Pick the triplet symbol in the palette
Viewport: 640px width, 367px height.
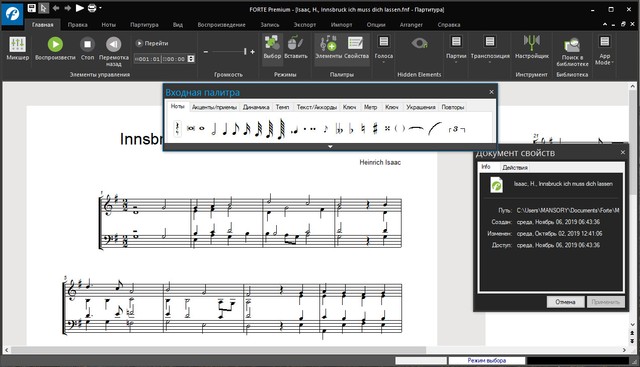coord(456,129)
